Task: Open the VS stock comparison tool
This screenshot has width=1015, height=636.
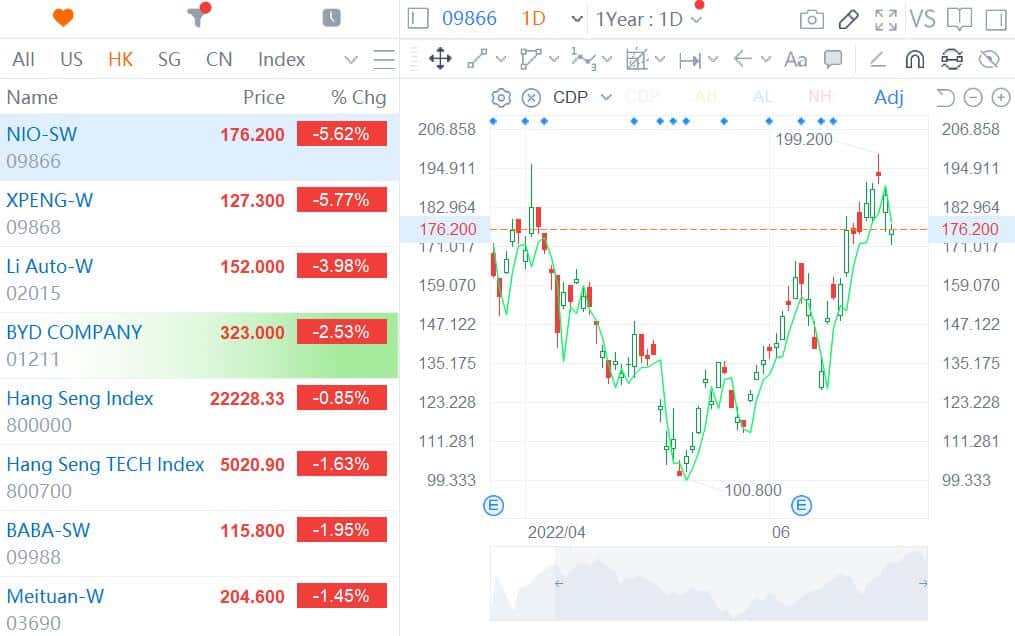Action: 925,18
